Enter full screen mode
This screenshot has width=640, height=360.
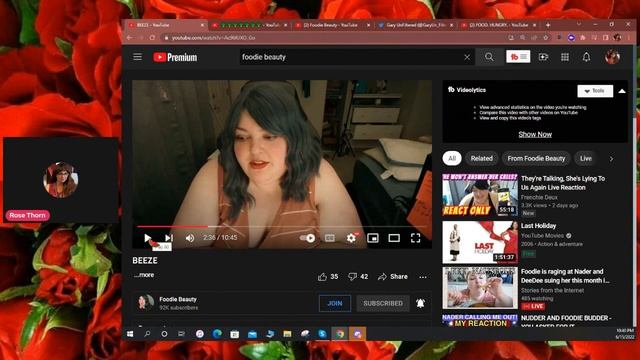(x=416, y=238)
